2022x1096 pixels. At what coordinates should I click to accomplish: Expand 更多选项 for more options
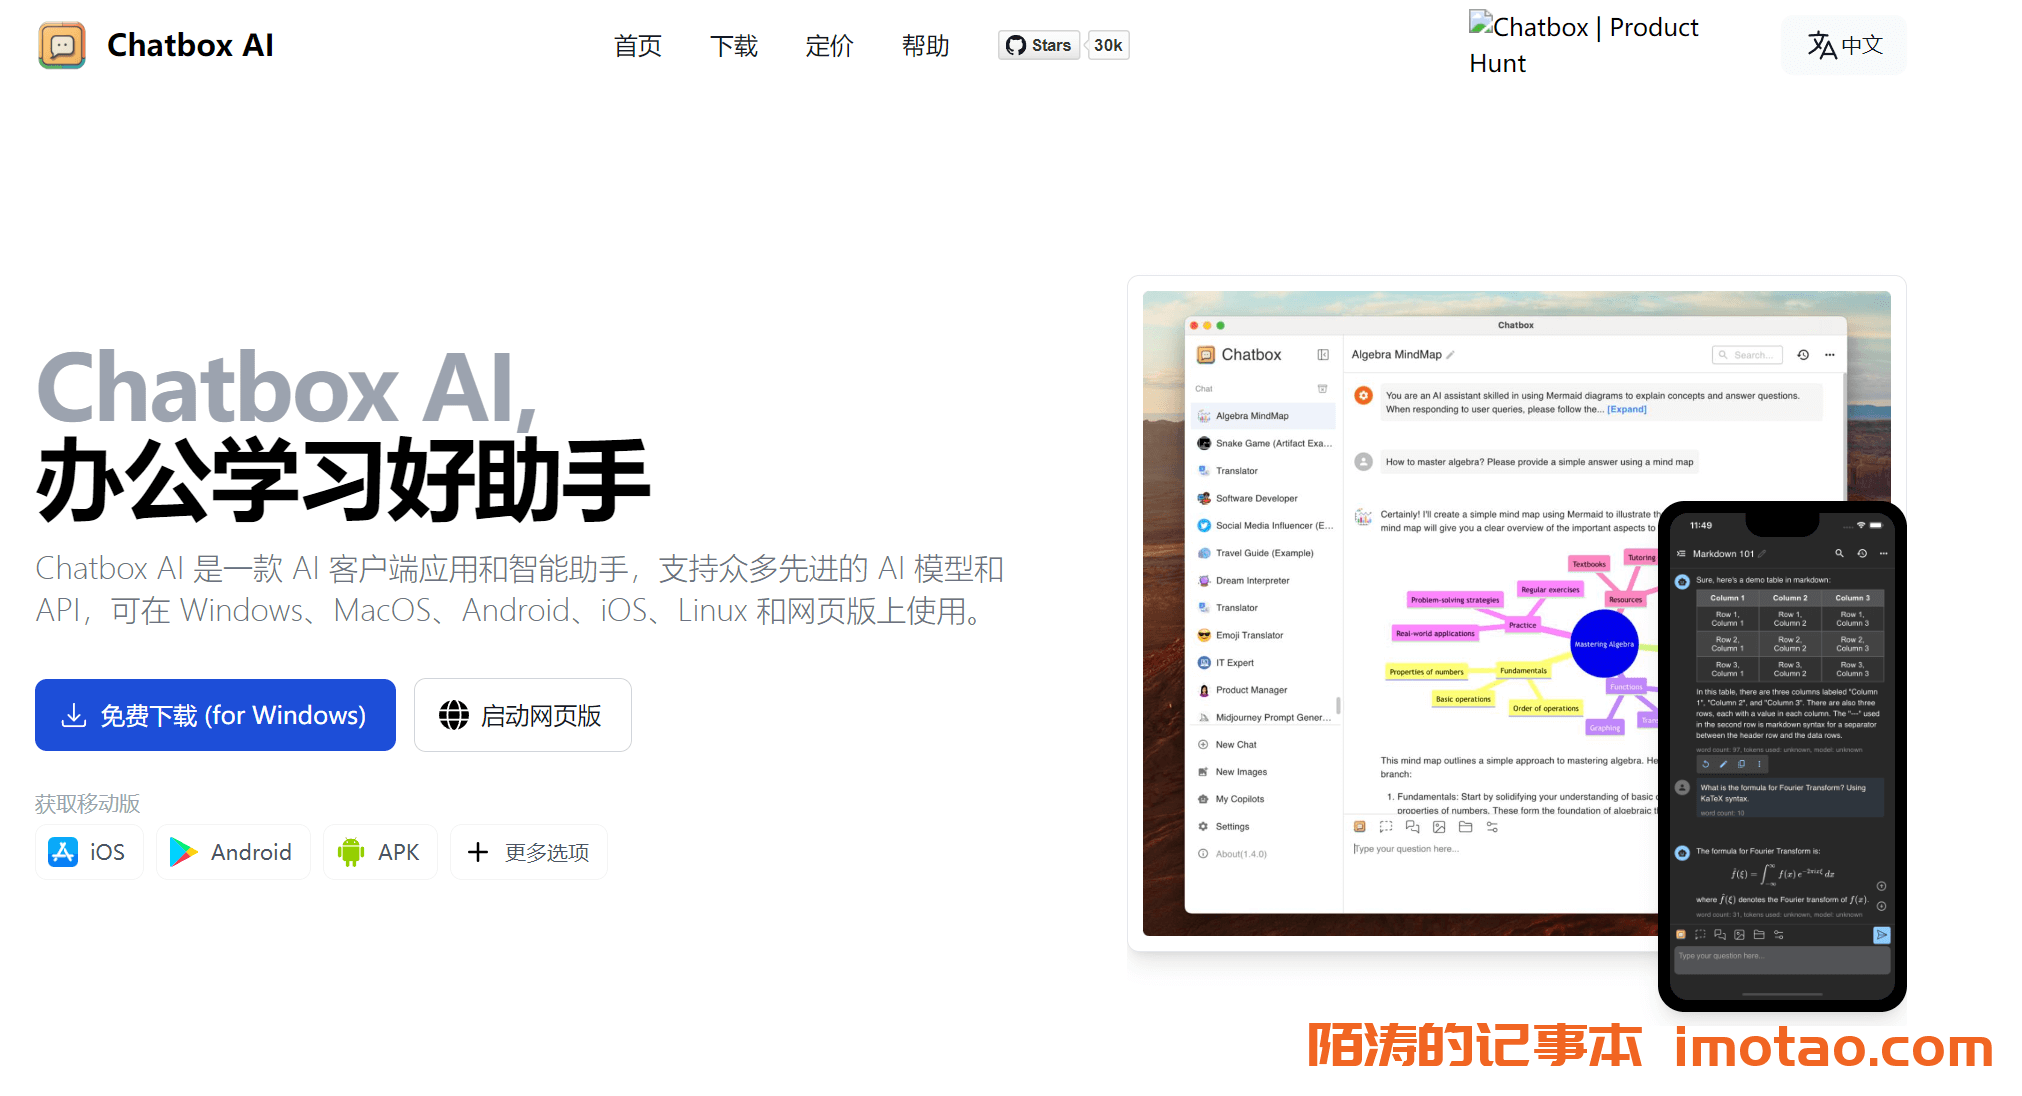pyautogui.click(x=526, y=853)
